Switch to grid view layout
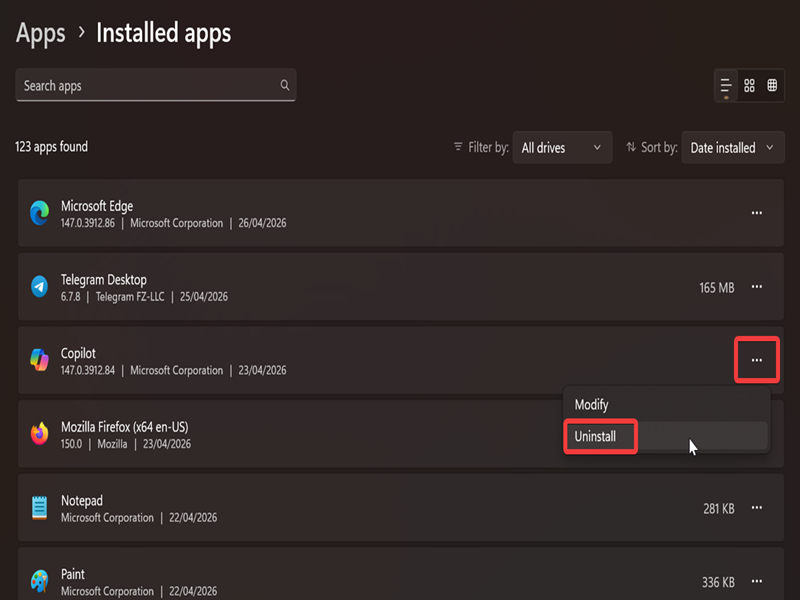Screen dimensions: 800x600 [749, 86]
